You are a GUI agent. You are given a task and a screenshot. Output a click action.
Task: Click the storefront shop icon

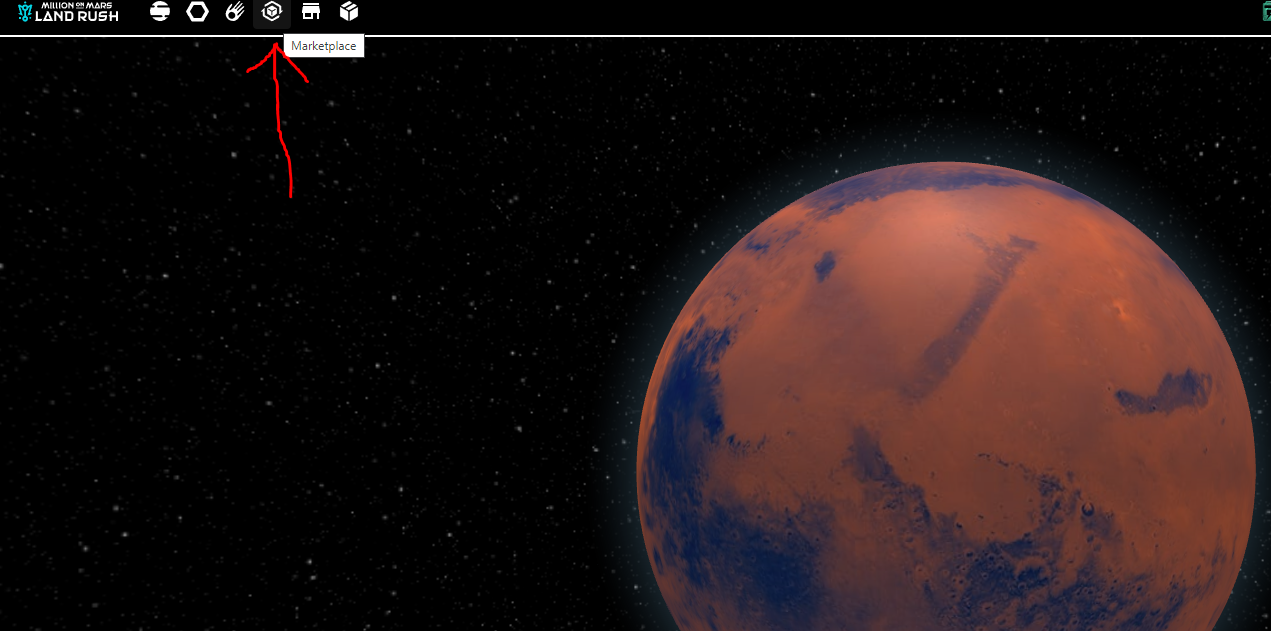[311, 12]
